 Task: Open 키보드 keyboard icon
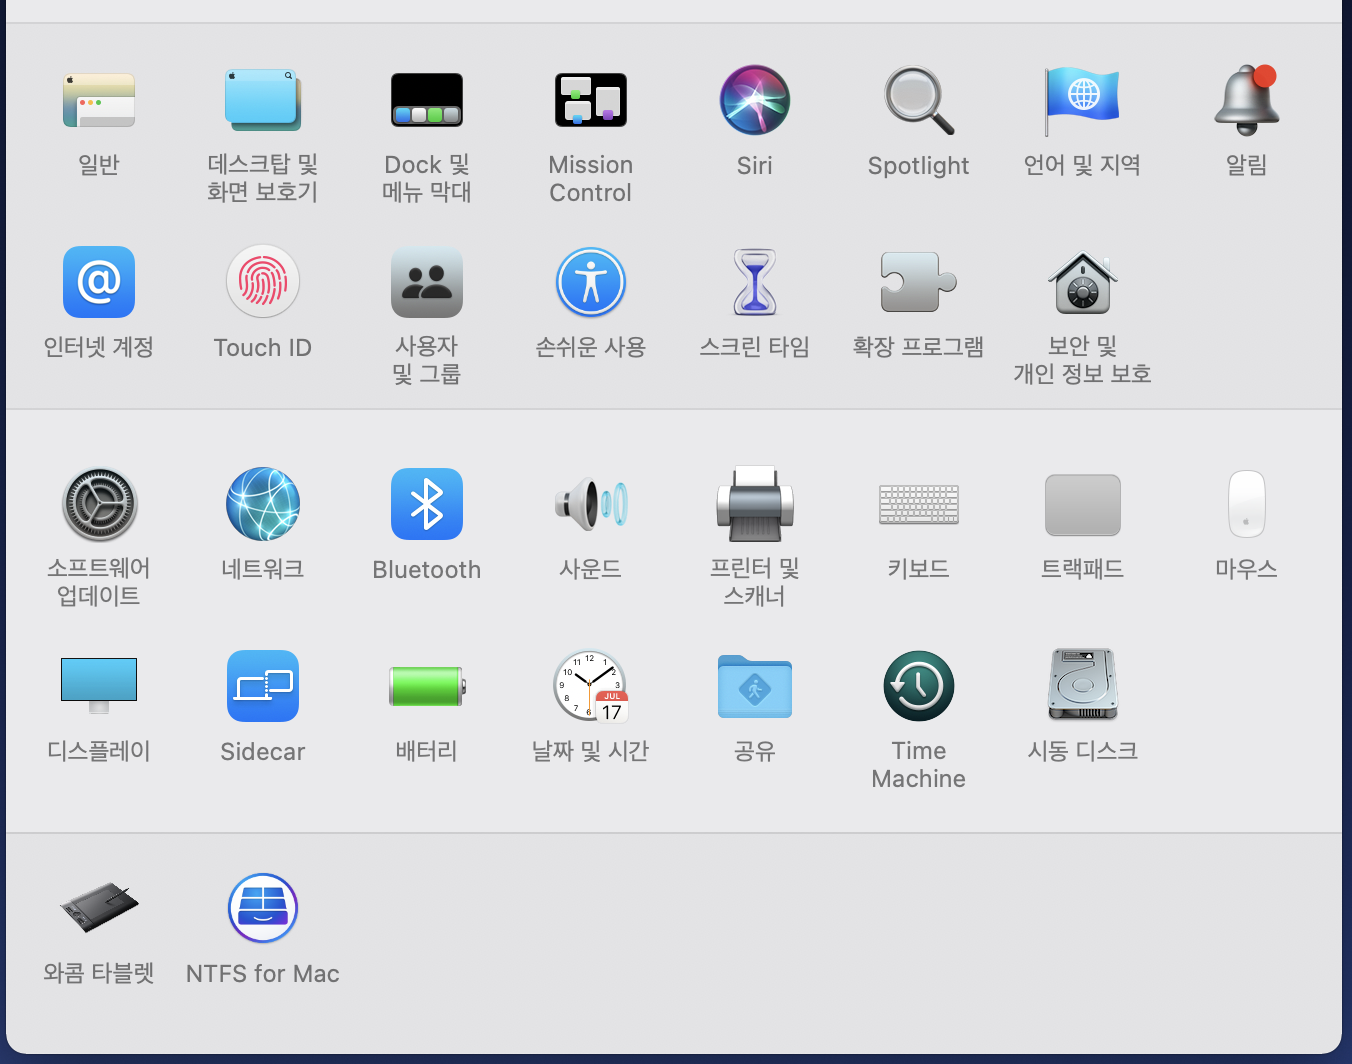919,504
